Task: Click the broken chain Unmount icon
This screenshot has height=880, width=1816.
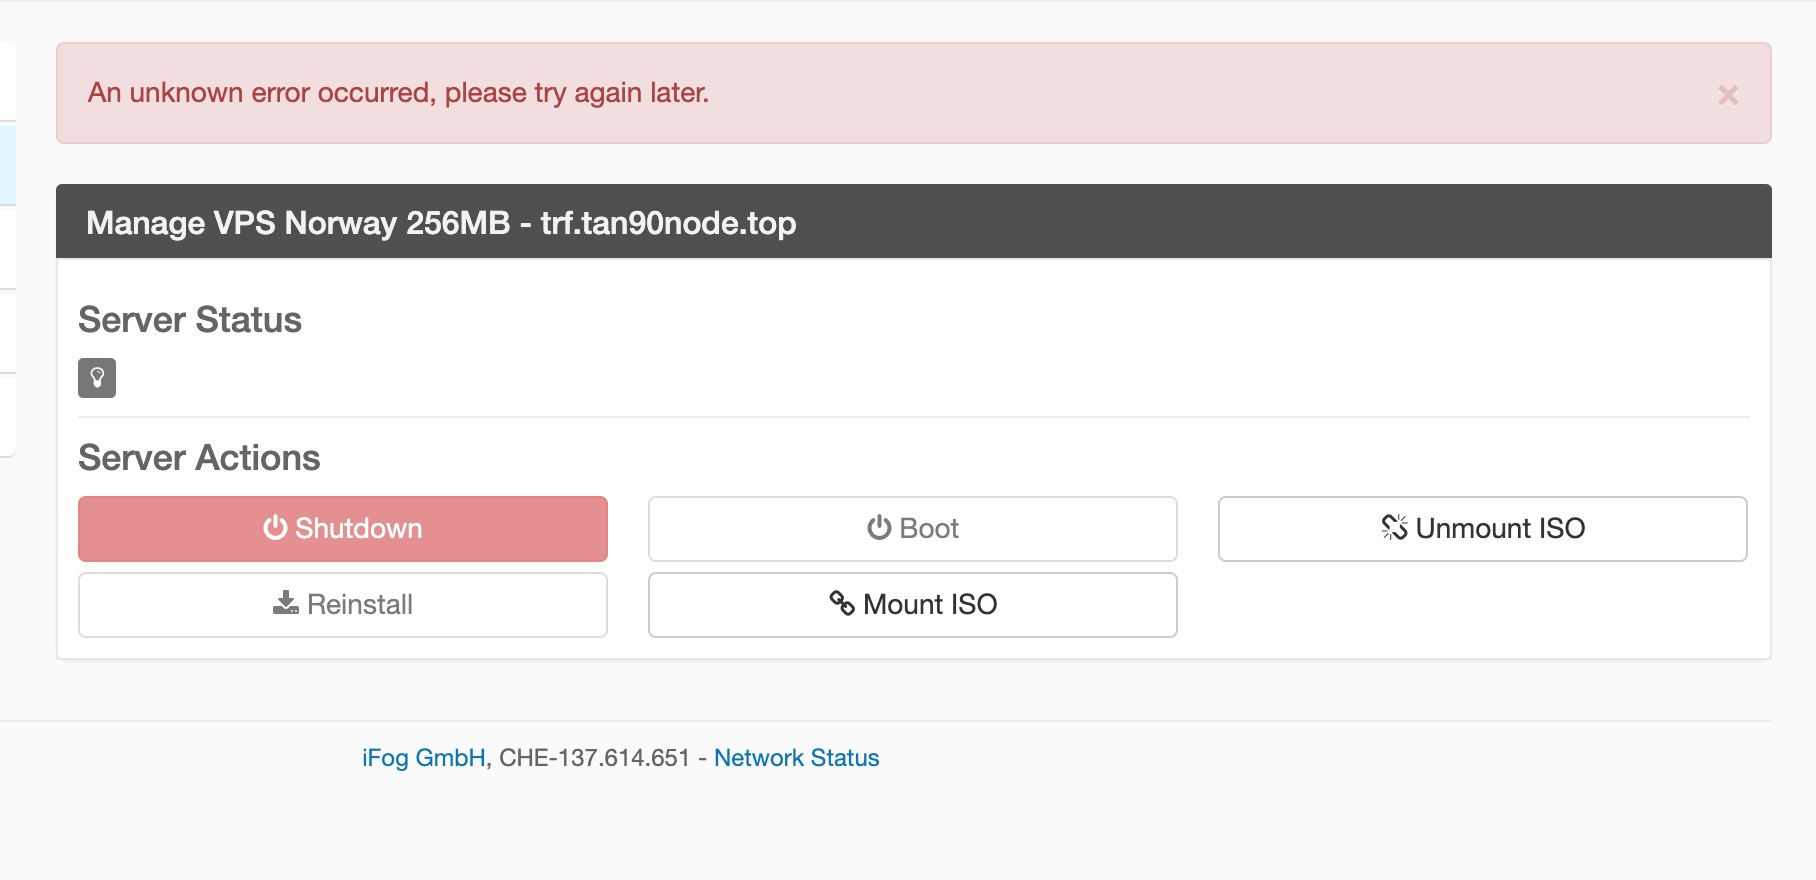Action: tap(1394, 527)
